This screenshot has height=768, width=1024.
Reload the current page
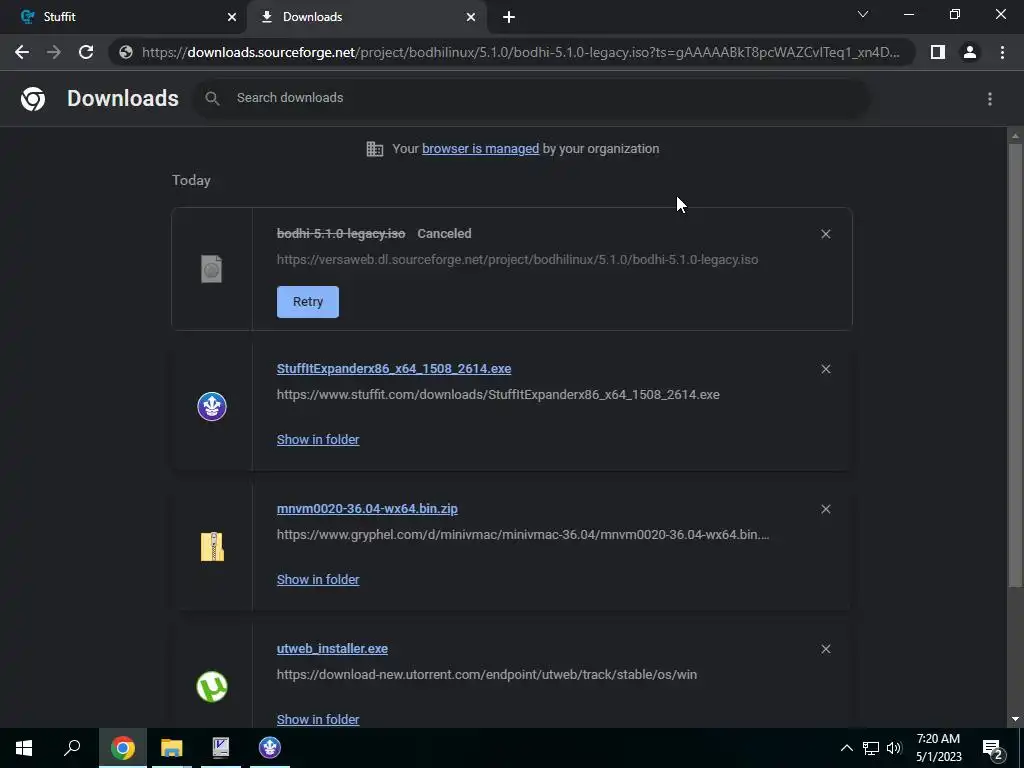(86, 52)
